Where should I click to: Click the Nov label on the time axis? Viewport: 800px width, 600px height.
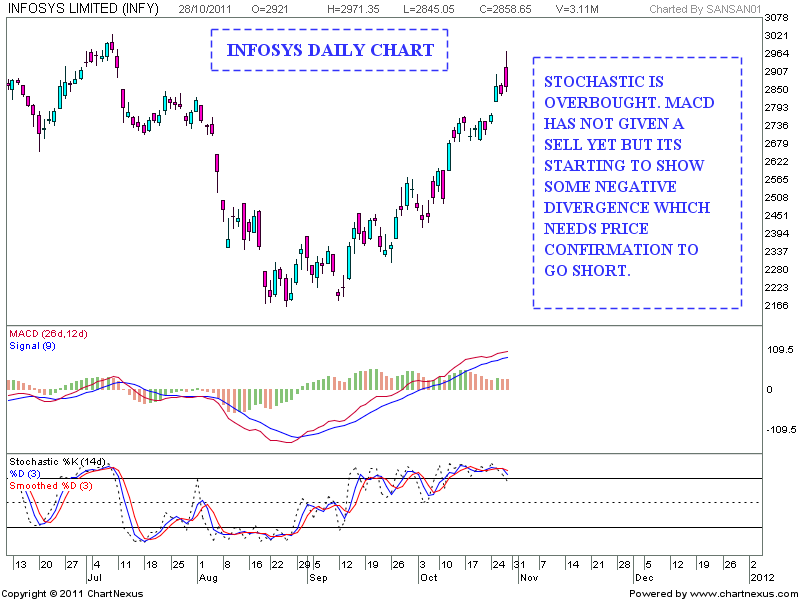(x=528, y=577)
